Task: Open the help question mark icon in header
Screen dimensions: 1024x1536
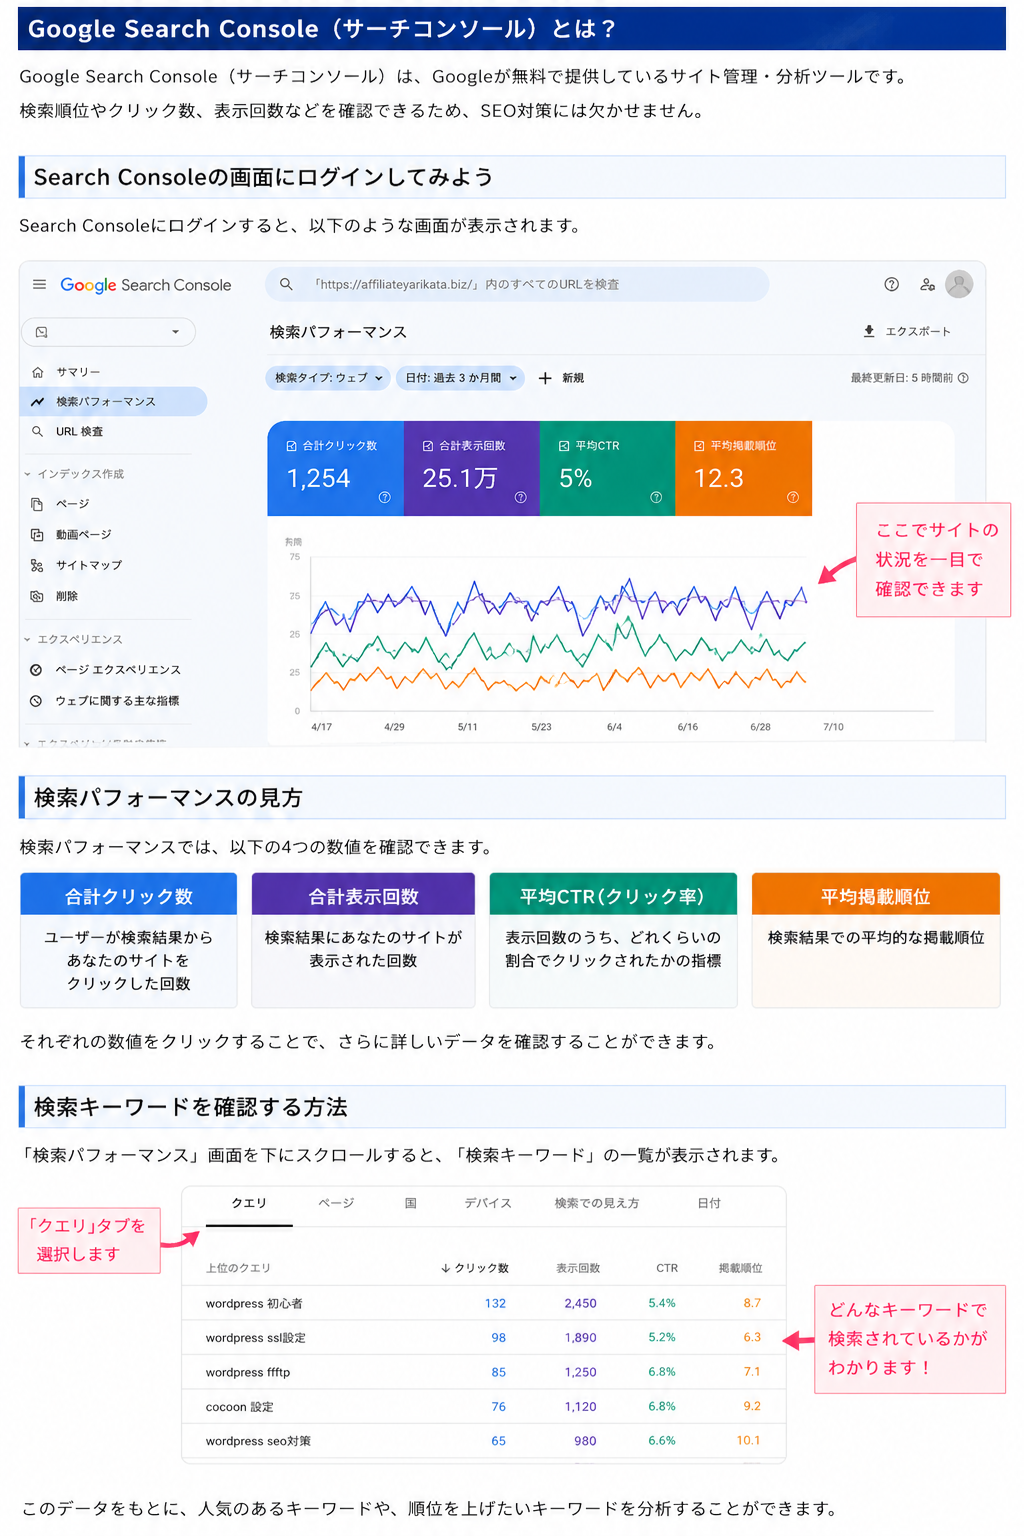Action: [x=891, y=284]
